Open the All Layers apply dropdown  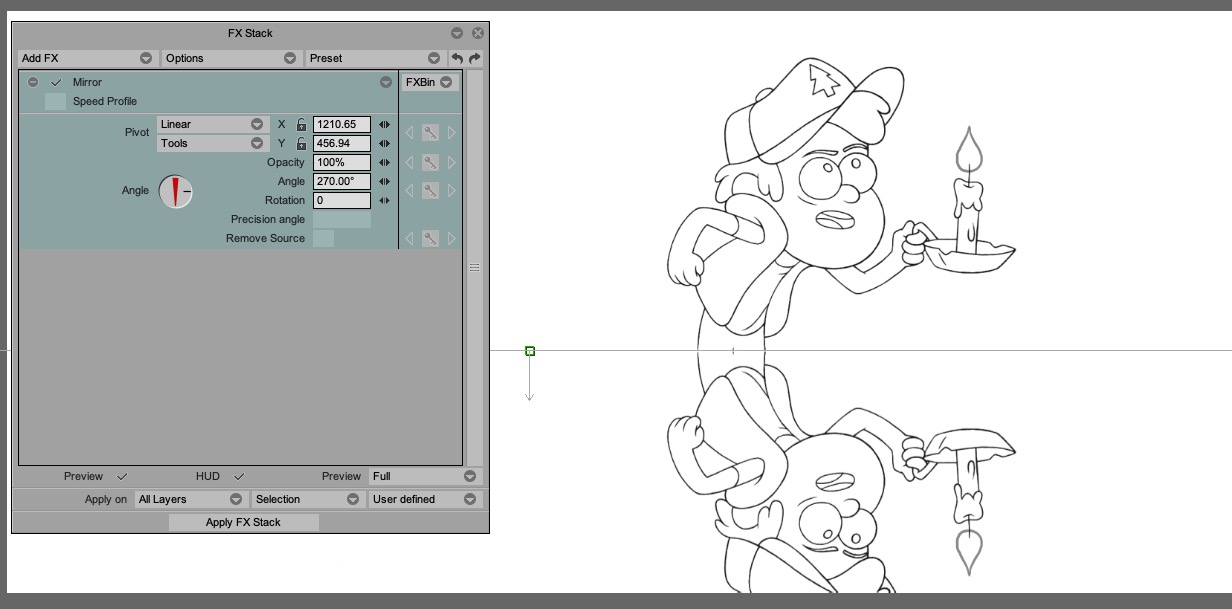pyautogui.click(x=190, y=499)
